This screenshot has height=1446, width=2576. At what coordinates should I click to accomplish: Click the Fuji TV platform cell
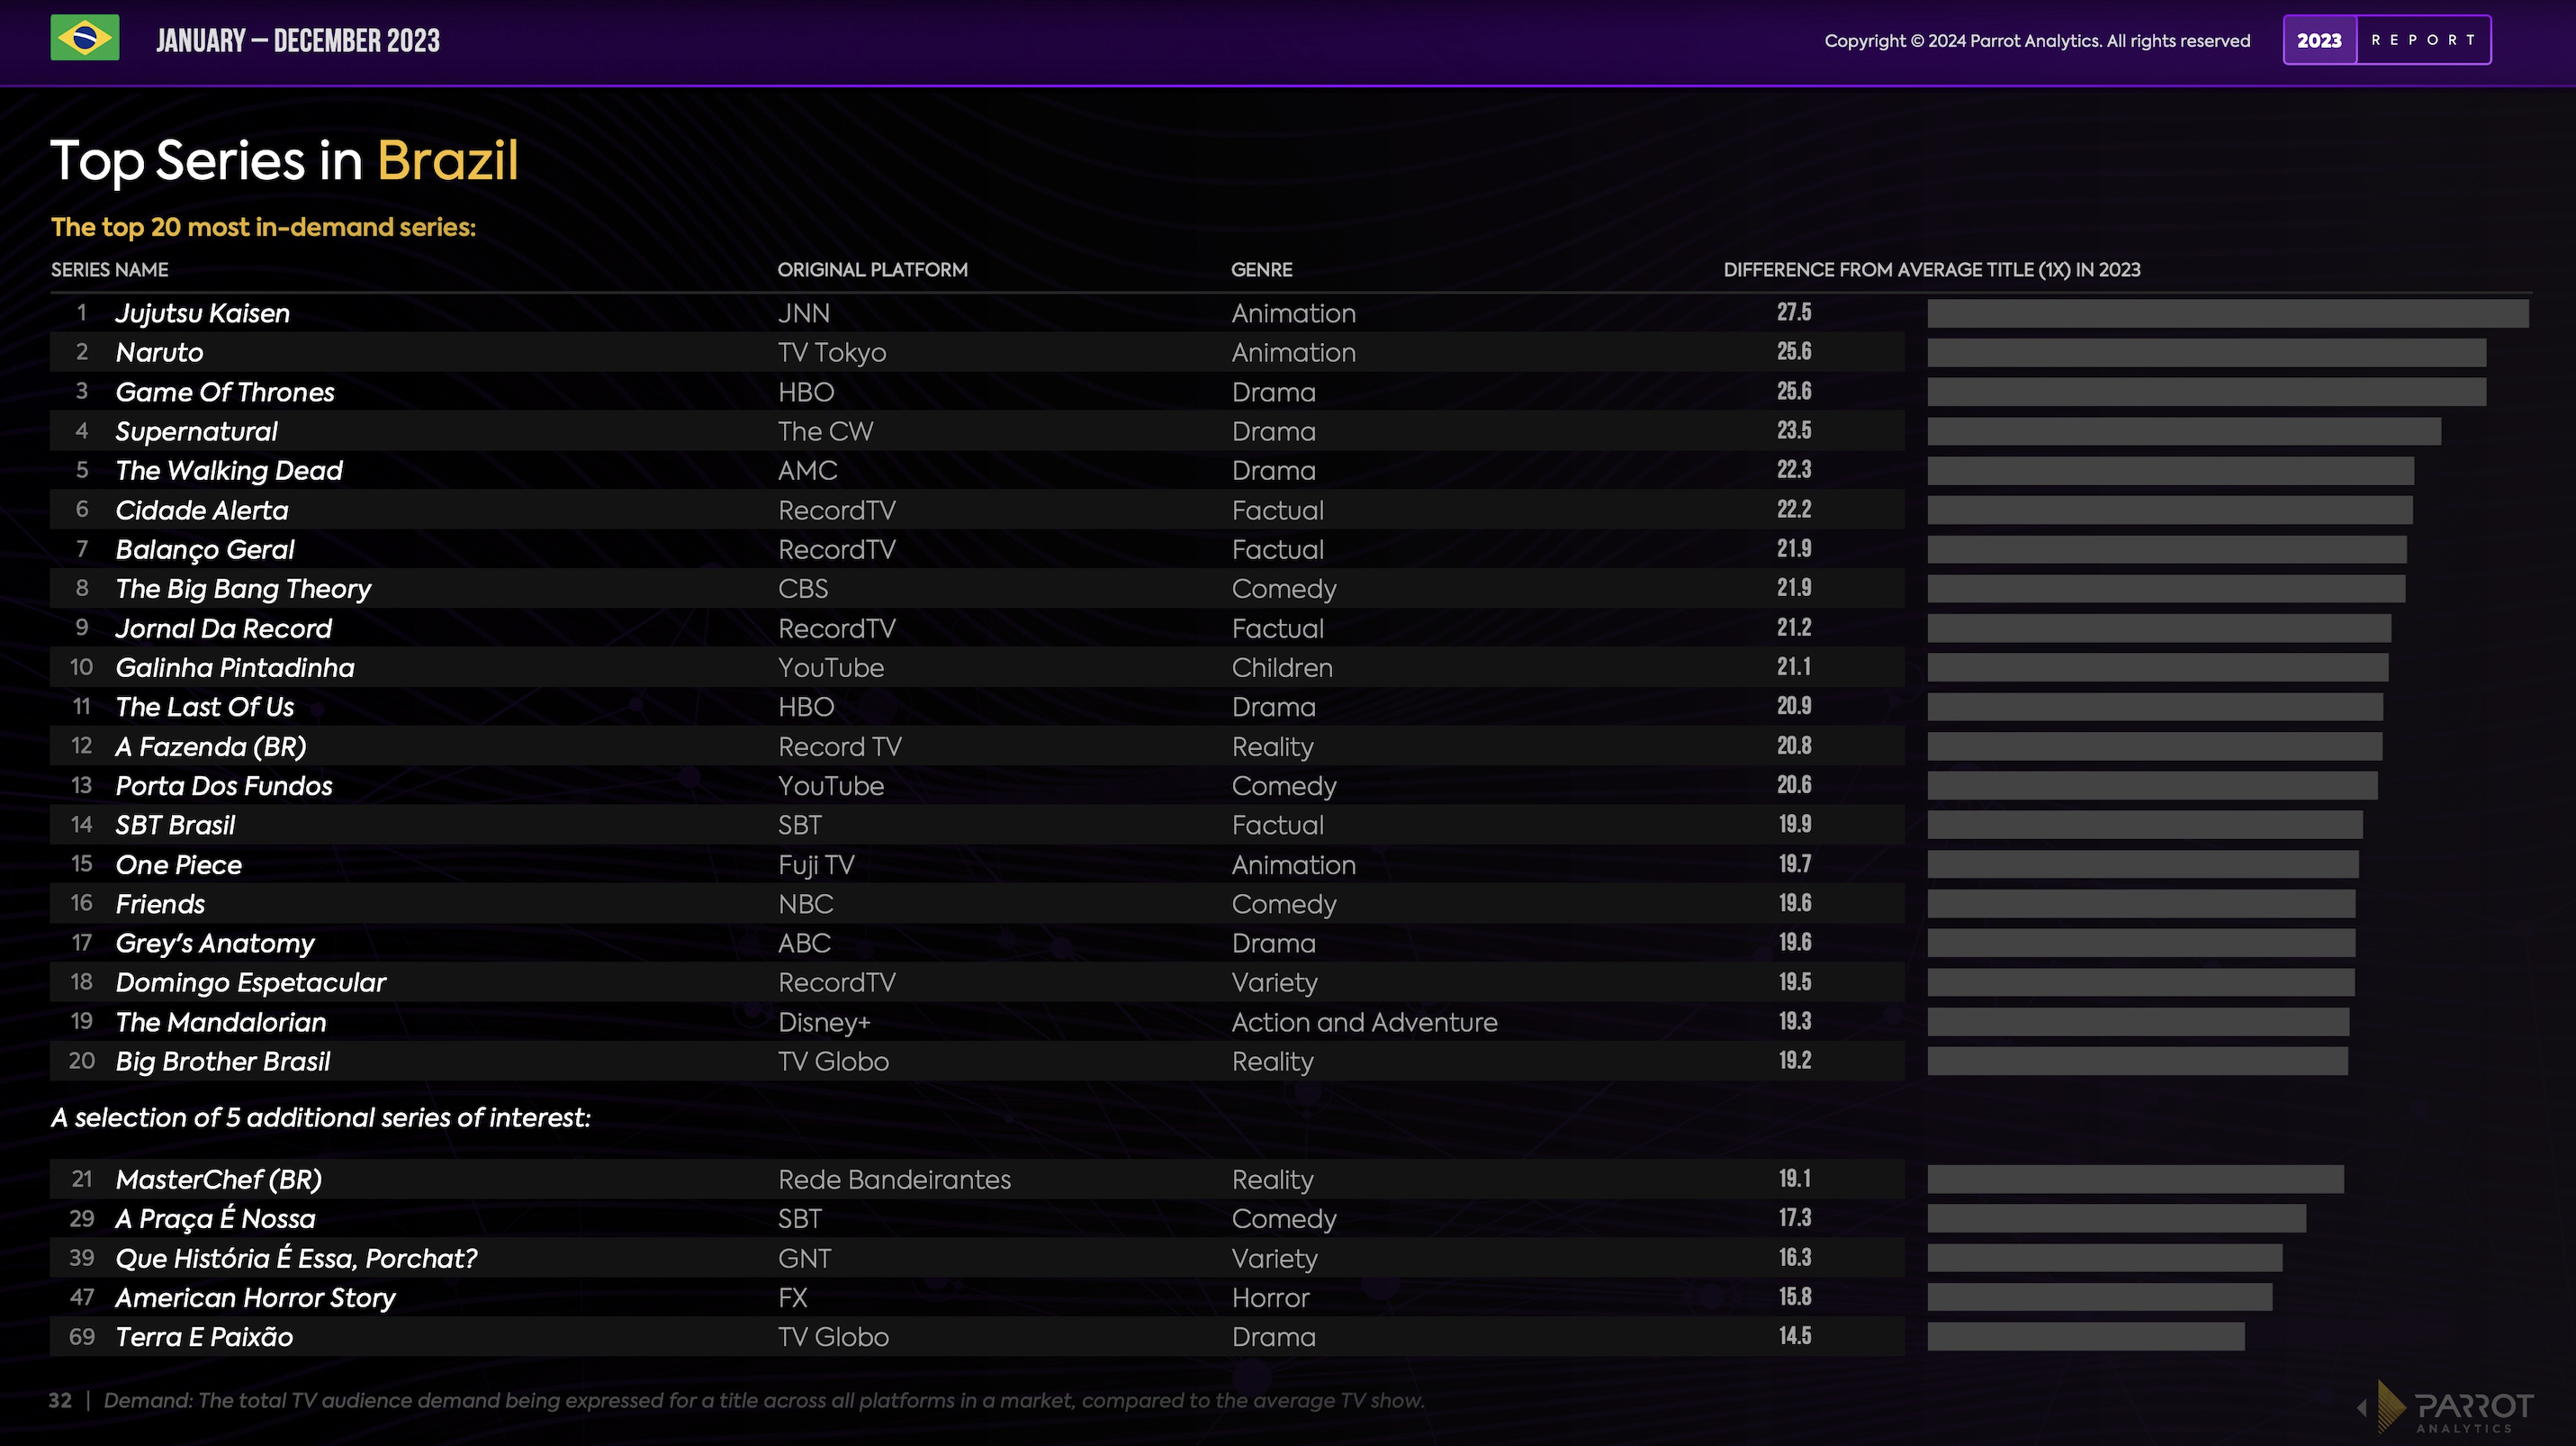tap(816, 865)
